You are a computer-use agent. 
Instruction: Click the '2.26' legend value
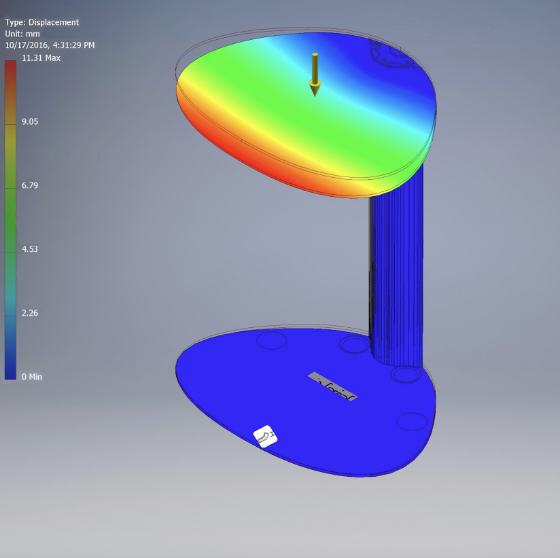click(x=30, y=313)
